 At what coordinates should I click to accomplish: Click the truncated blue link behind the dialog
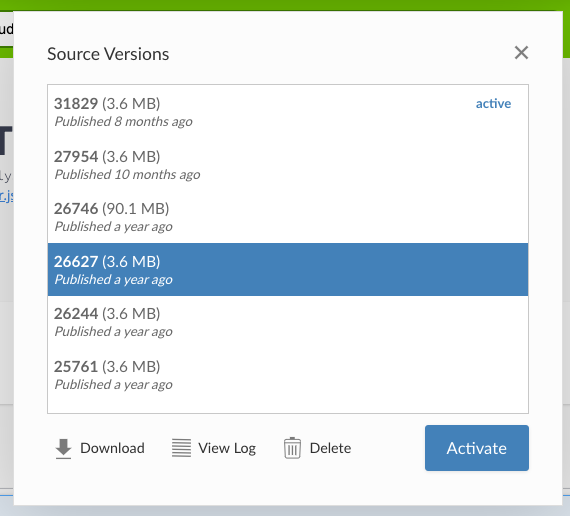point(7,196)
